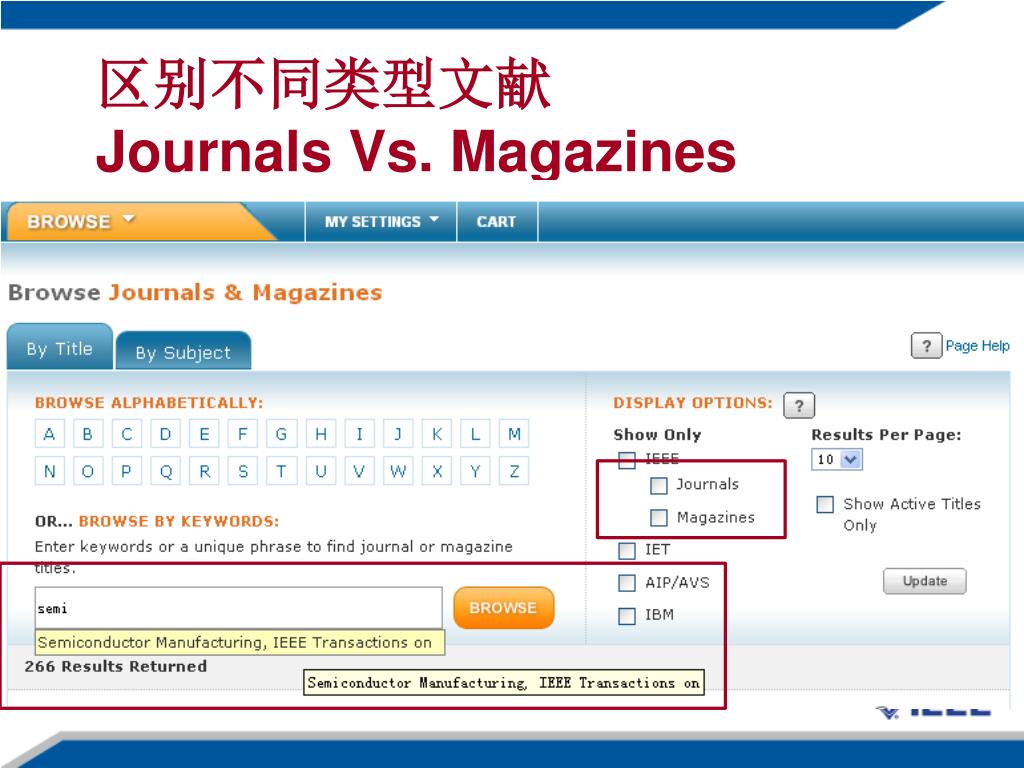1024x768 pixels.
Task: Choose letter R in the alphabet list
Action: 204,471
